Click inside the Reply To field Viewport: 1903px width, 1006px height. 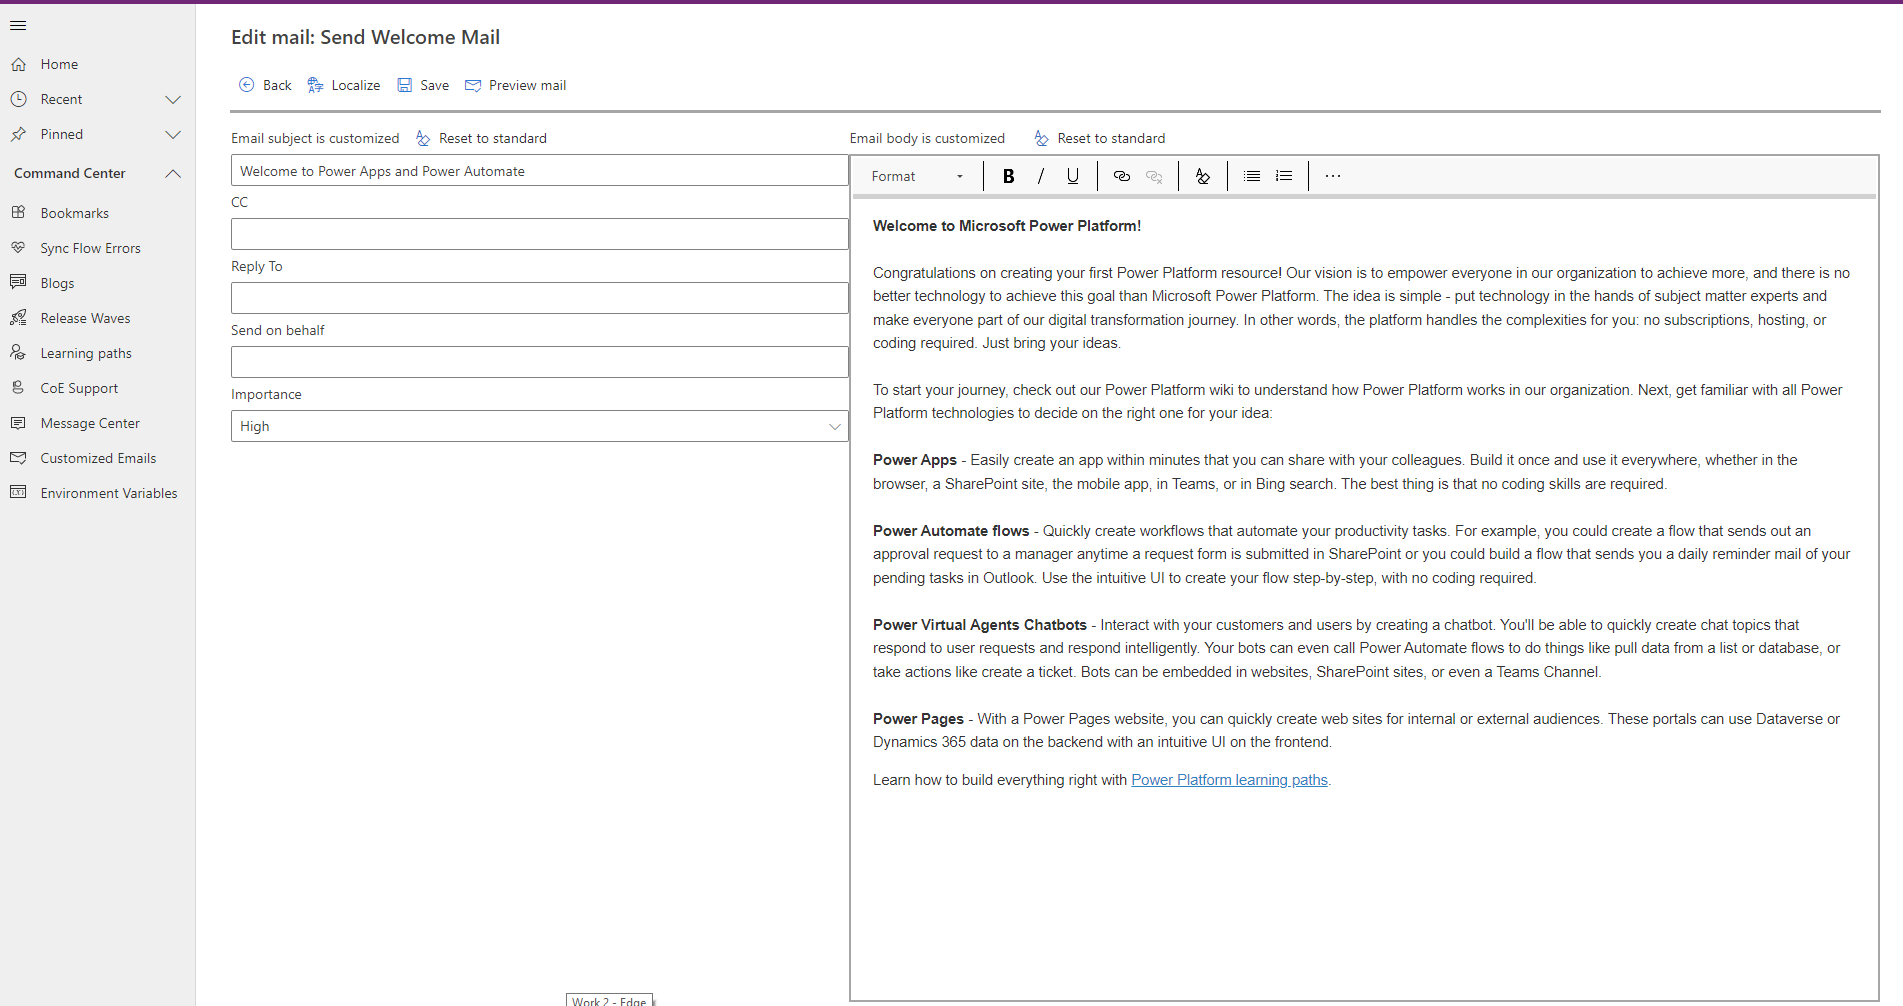(539, 297)
